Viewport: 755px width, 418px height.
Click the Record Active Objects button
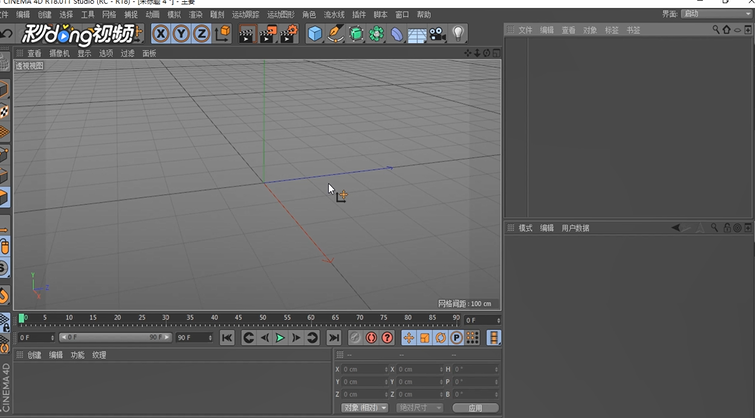(x=355, y=338)
